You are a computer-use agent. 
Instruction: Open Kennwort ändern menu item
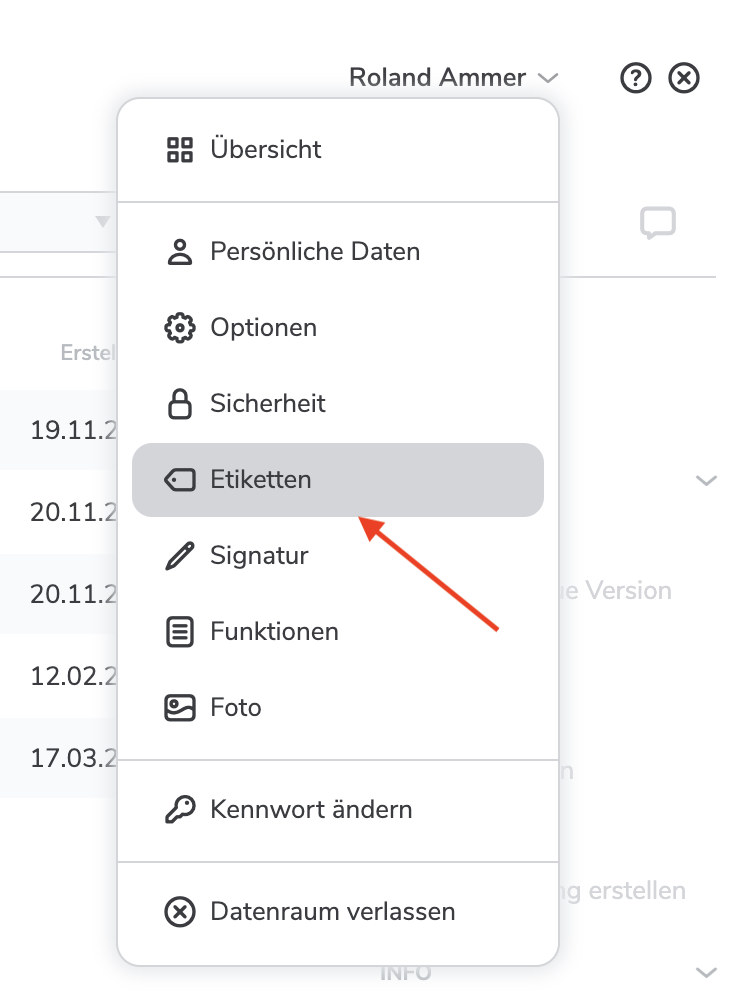(x=311, y=810)
